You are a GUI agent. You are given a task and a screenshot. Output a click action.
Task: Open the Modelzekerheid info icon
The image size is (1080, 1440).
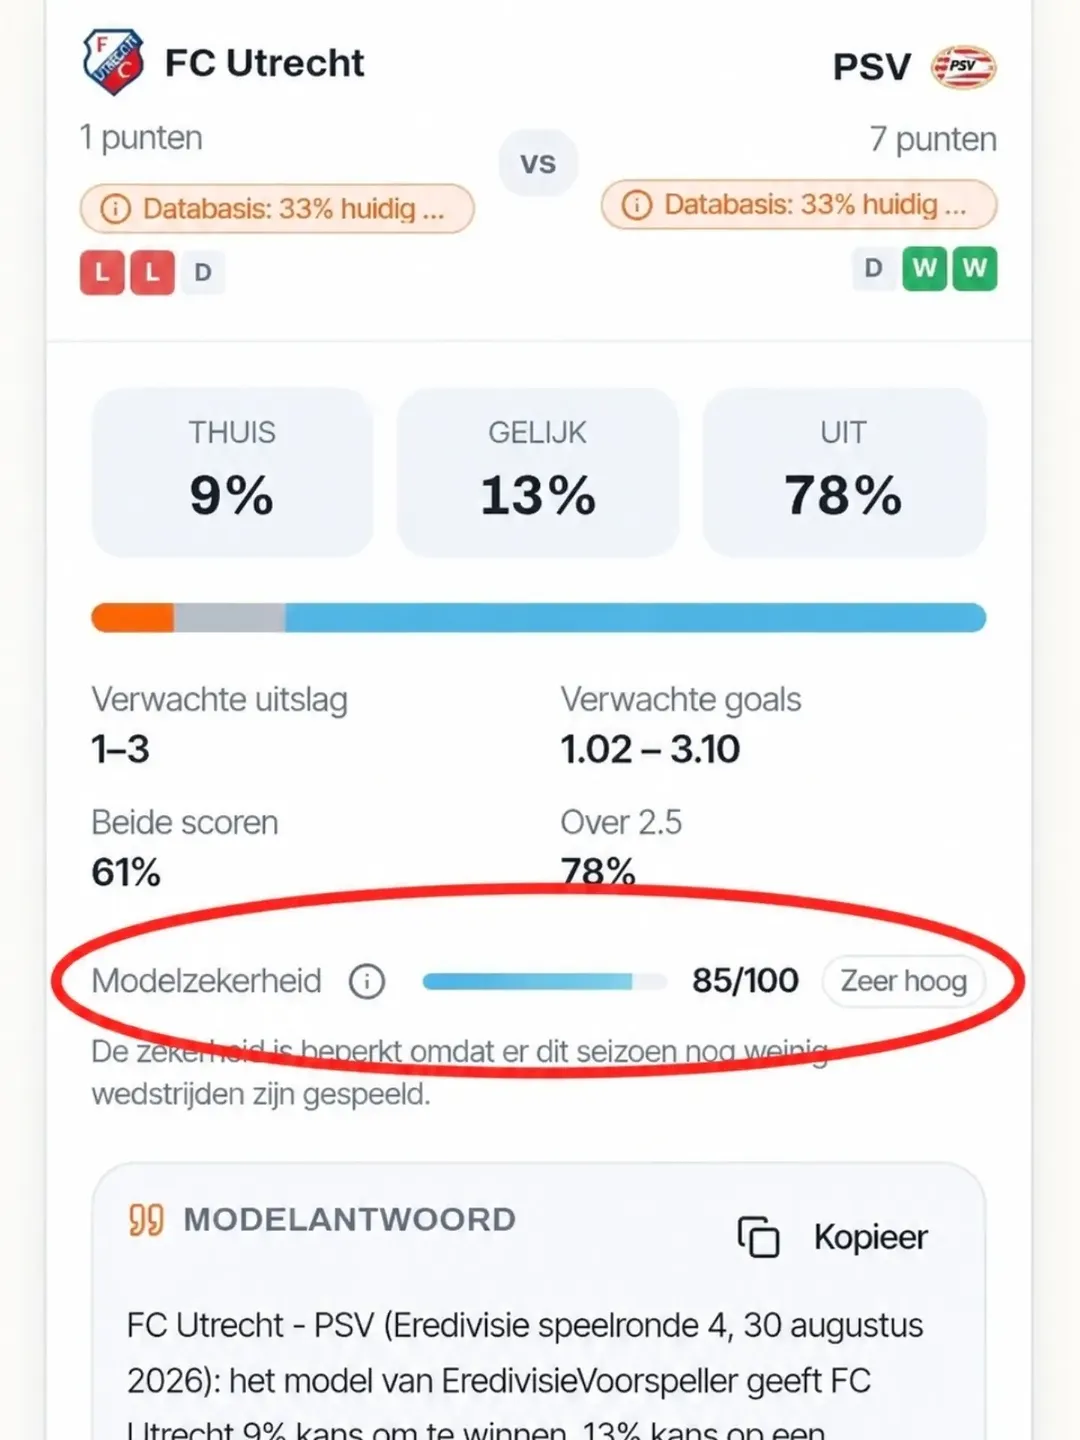click(x=367, y=981)
